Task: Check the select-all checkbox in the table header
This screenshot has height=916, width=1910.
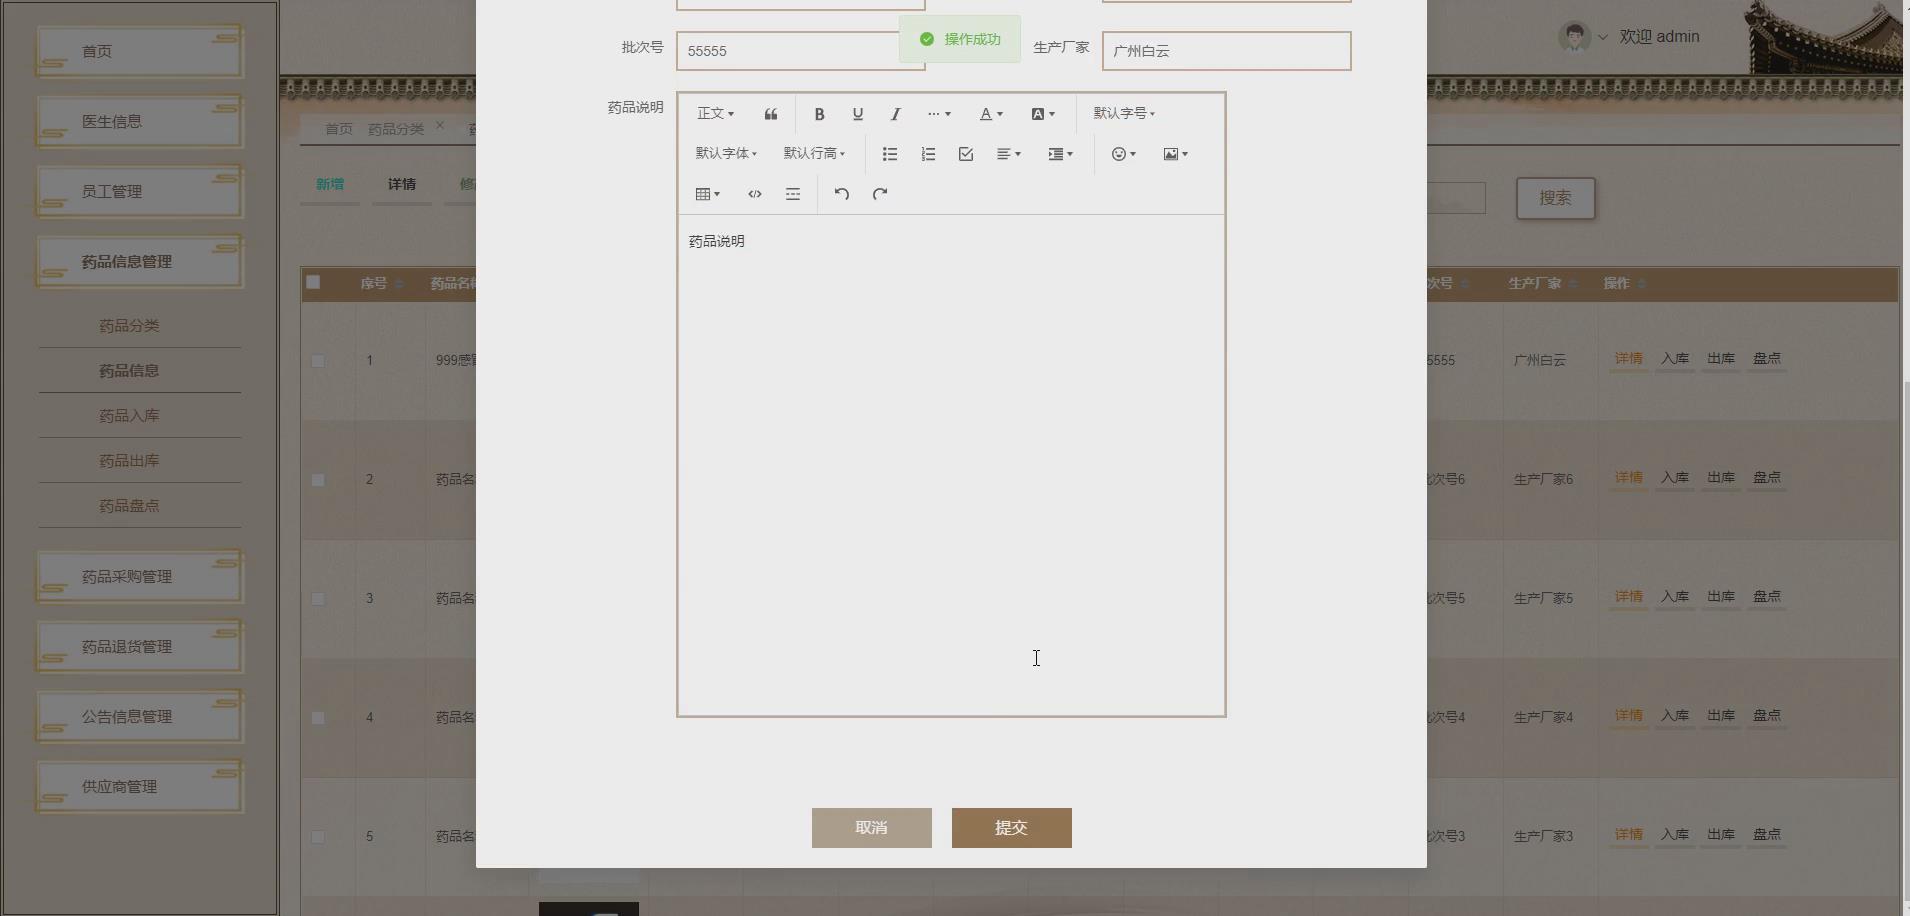Action: click(x=311, y=283)
